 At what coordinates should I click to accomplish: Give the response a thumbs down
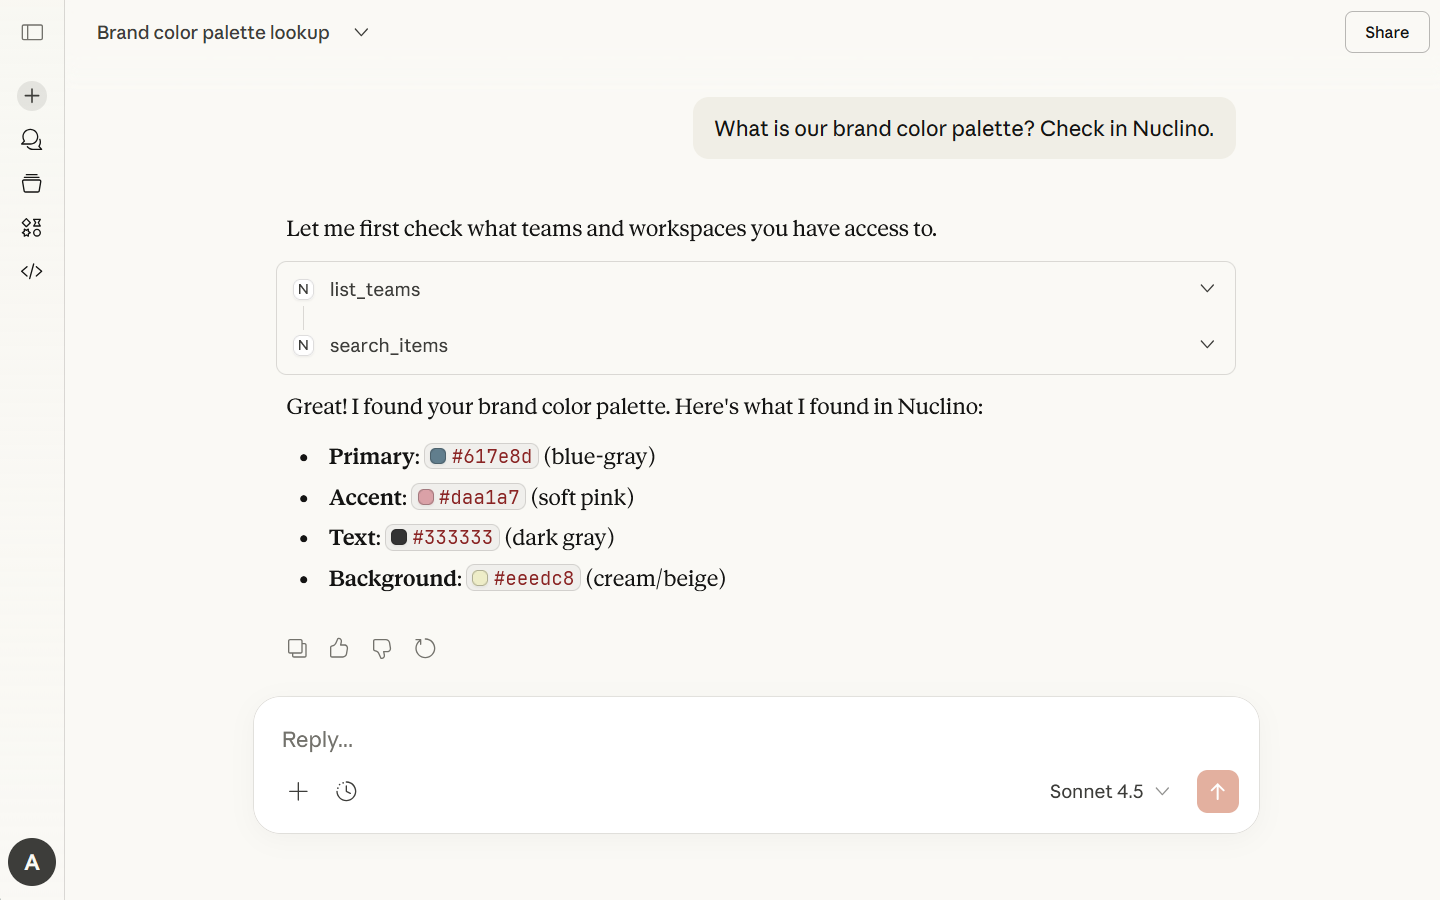(382, 648)
